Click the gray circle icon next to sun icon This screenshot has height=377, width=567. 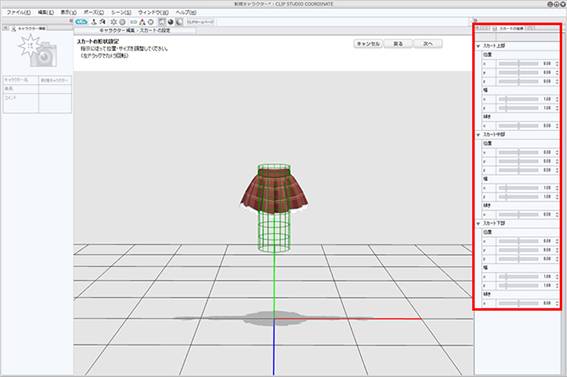pyautogui.click(x=123, y=22)
